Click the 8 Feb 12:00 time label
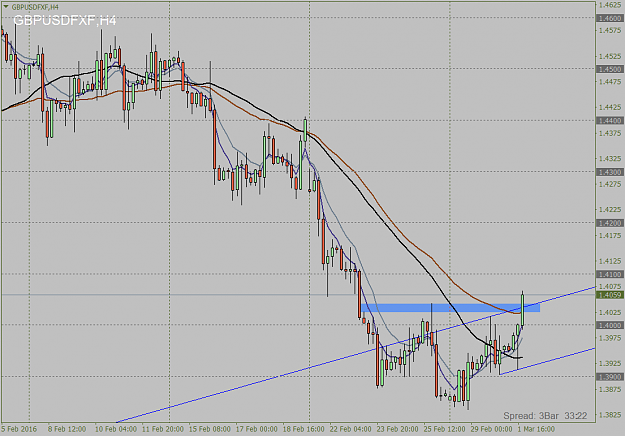625x436 pixels. (x=67, y=429)
